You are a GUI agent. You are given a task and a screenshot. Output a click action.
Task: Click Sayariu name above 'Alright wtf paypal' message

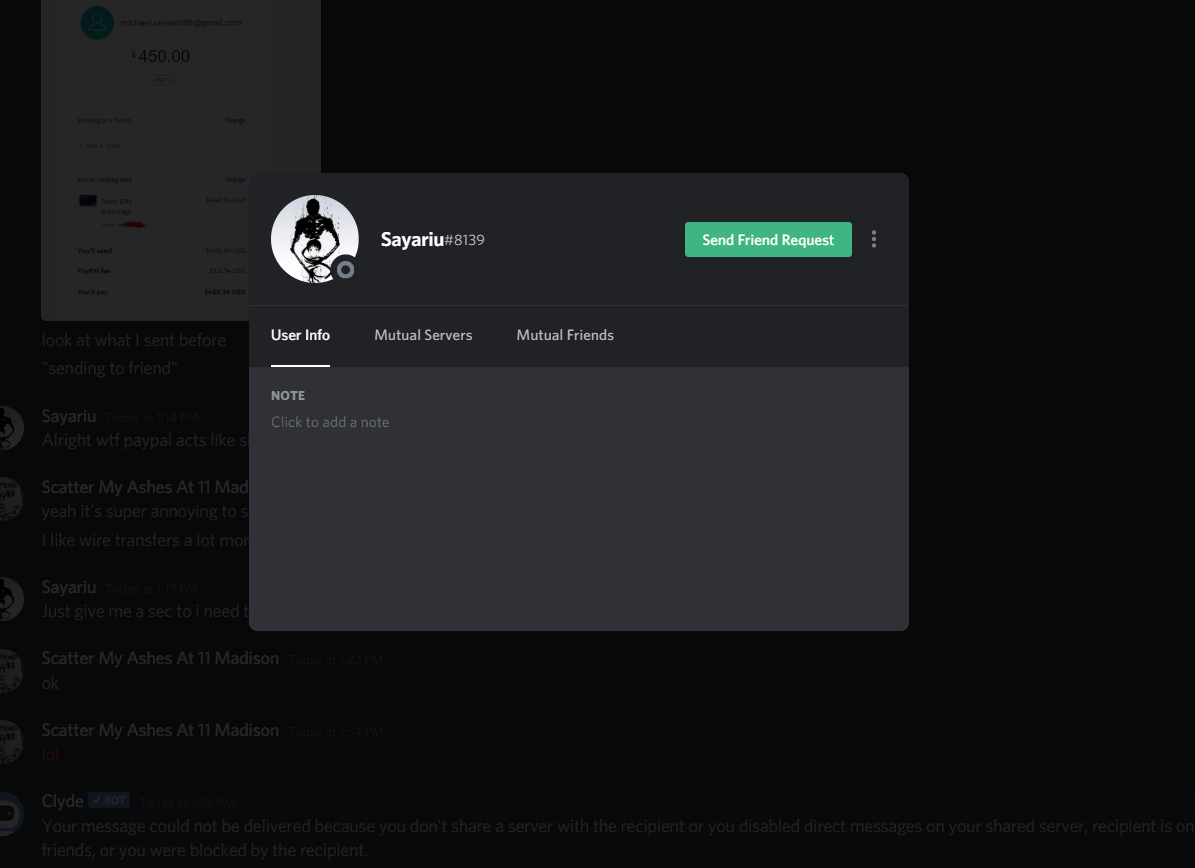pyautogui.click(x=69, y=416)
